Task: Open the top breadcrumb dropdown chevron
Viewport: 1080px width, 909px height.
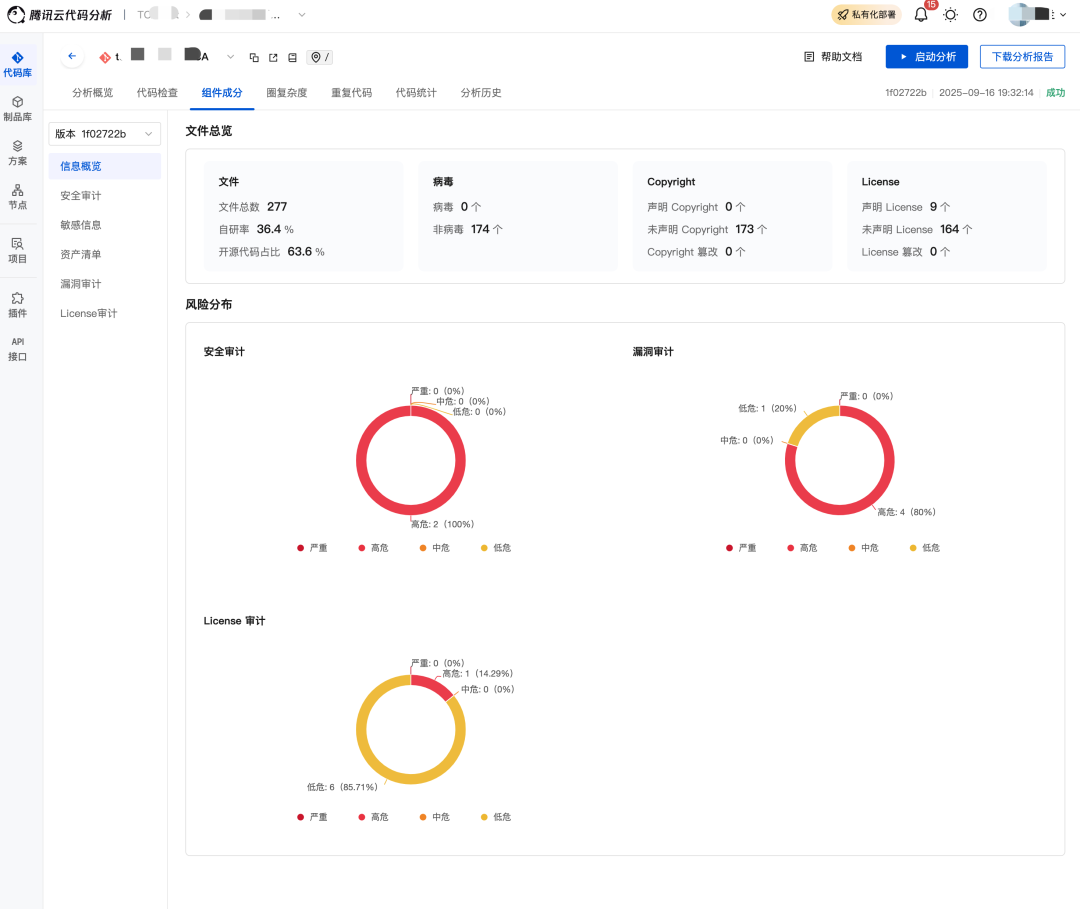Action: (302, 14)
